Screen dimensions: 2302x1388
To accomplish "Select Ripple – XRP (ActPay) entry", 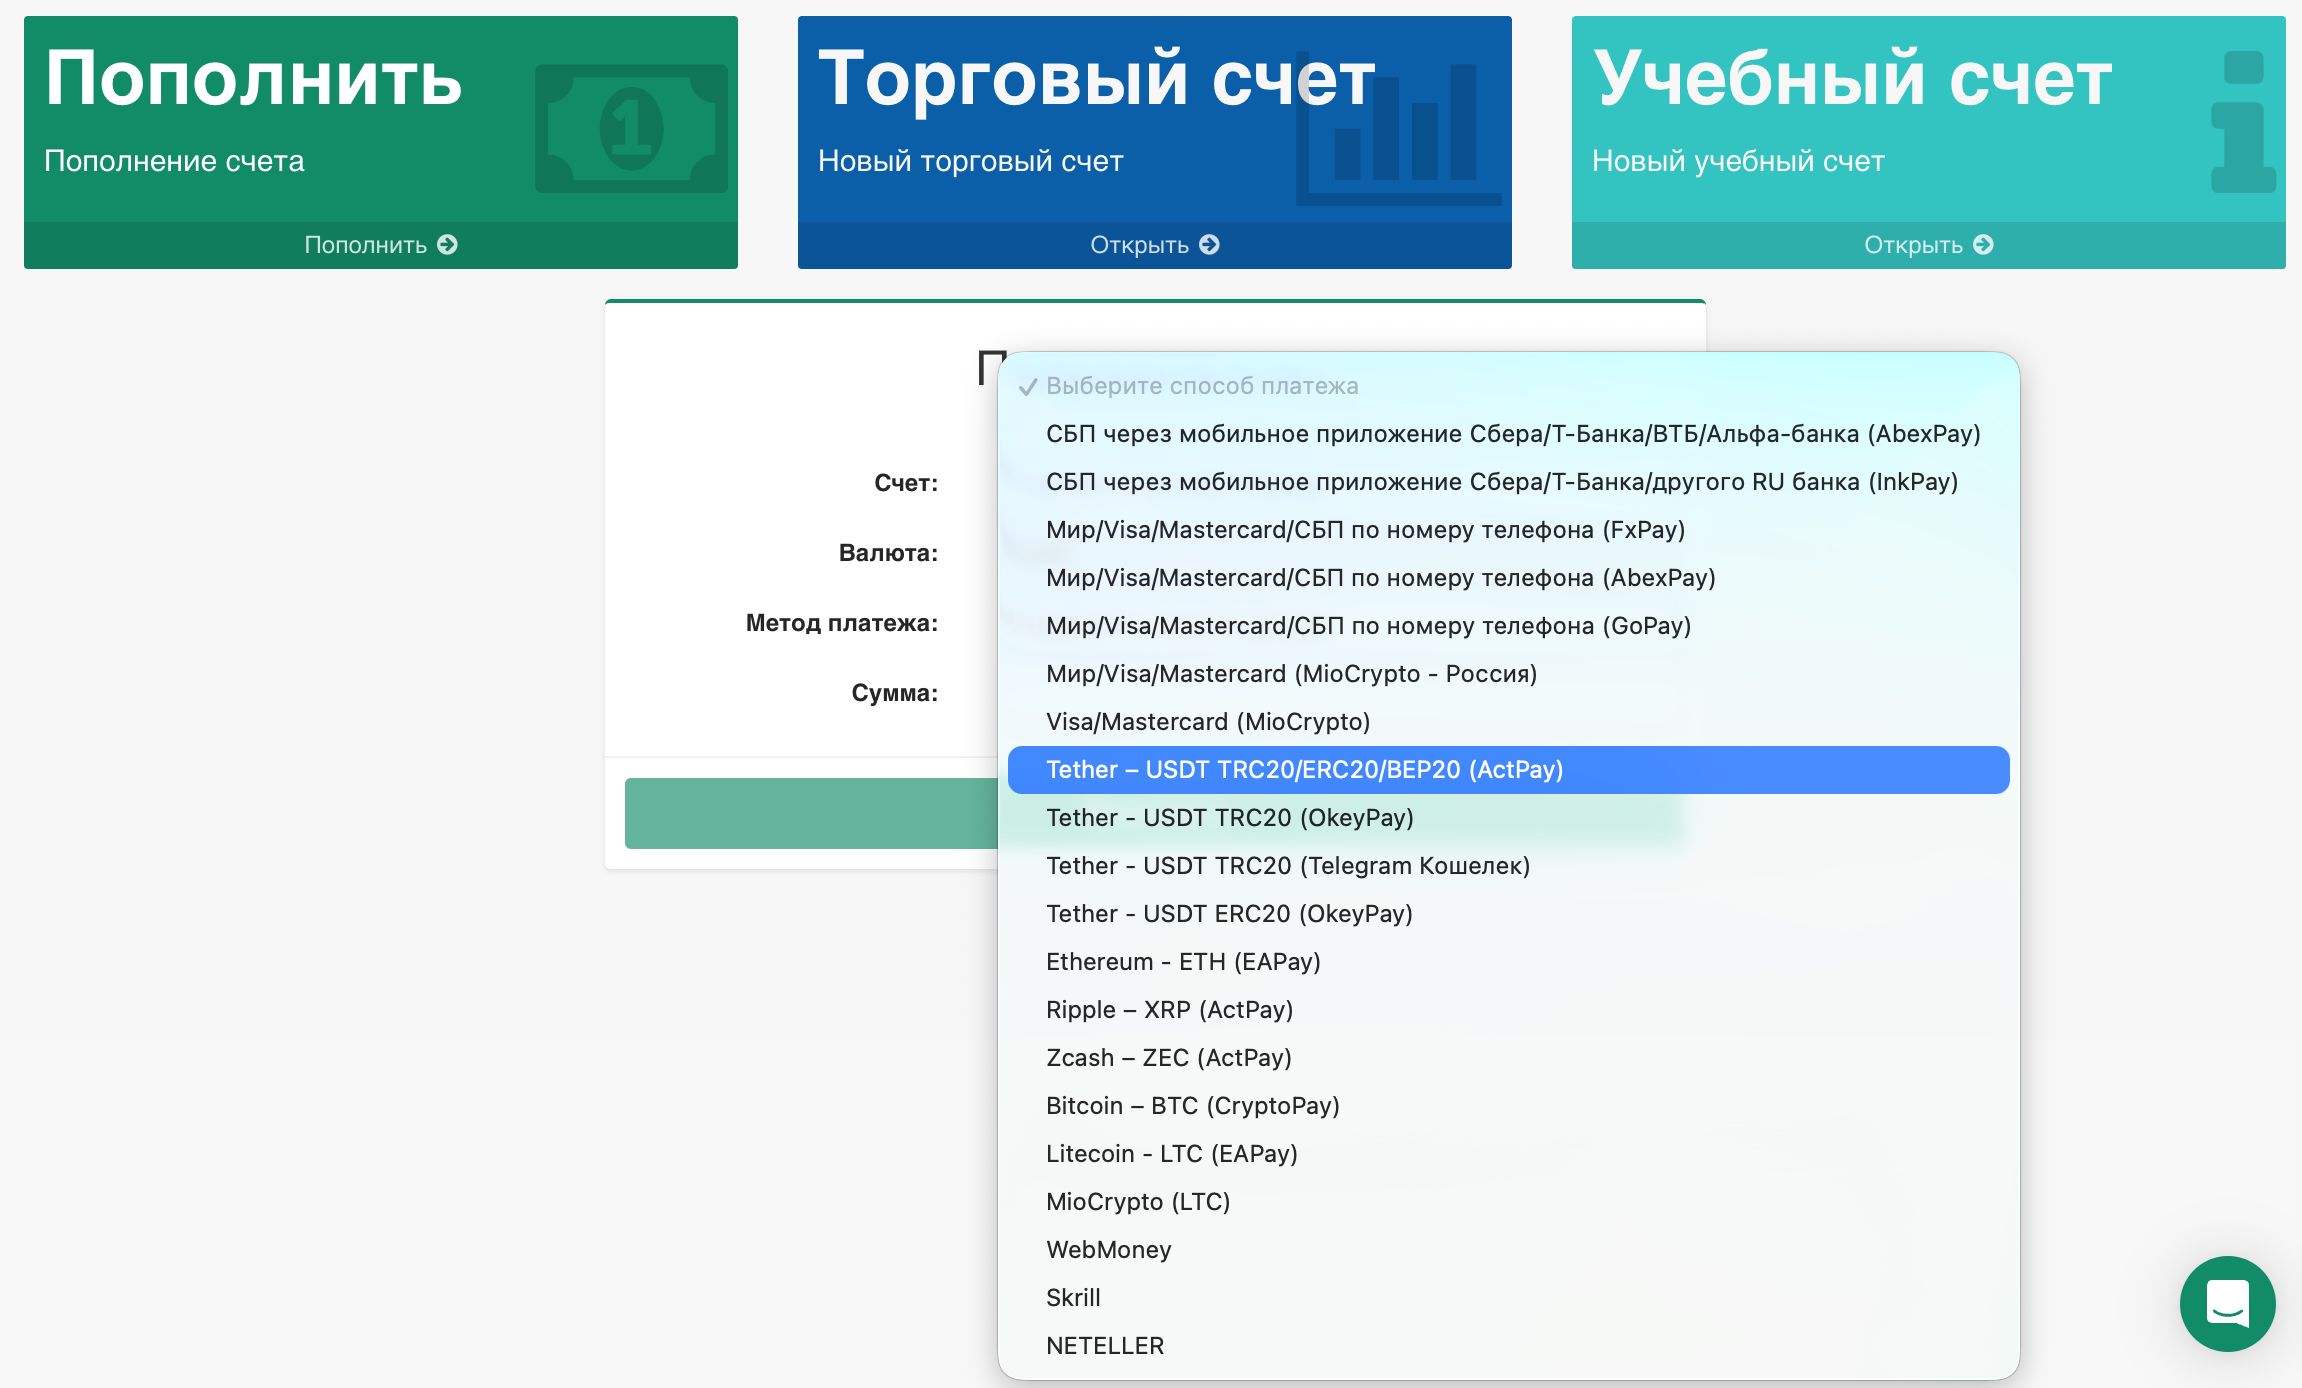I will coord(1170,1009).
